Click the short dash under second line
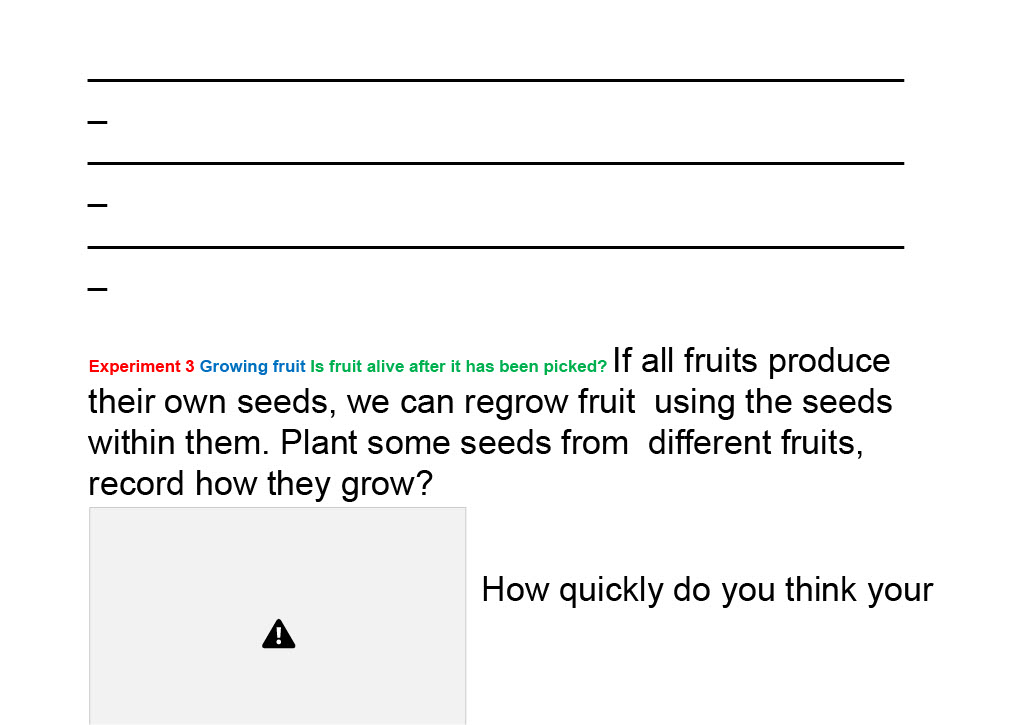This screenshot has width=1024, height=725. click(x=97, y=205)
